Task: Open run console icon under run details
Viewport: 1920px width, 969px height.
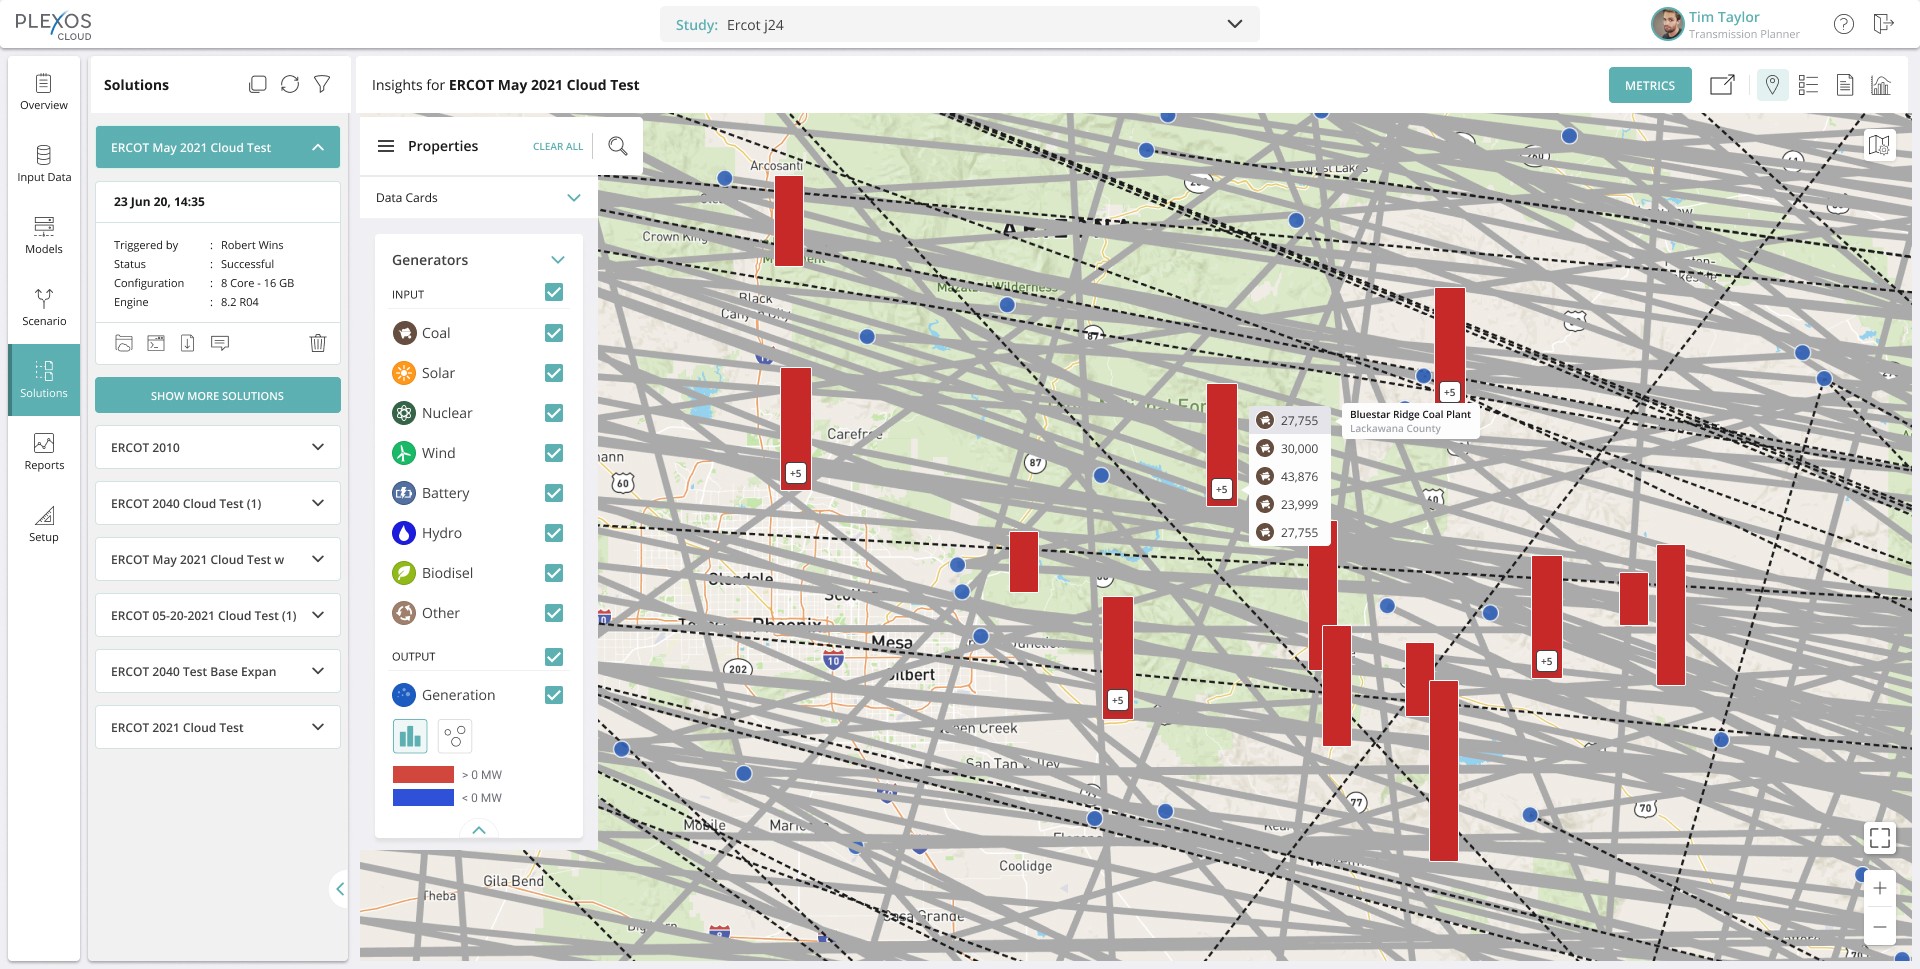Action: coord(156,343)
